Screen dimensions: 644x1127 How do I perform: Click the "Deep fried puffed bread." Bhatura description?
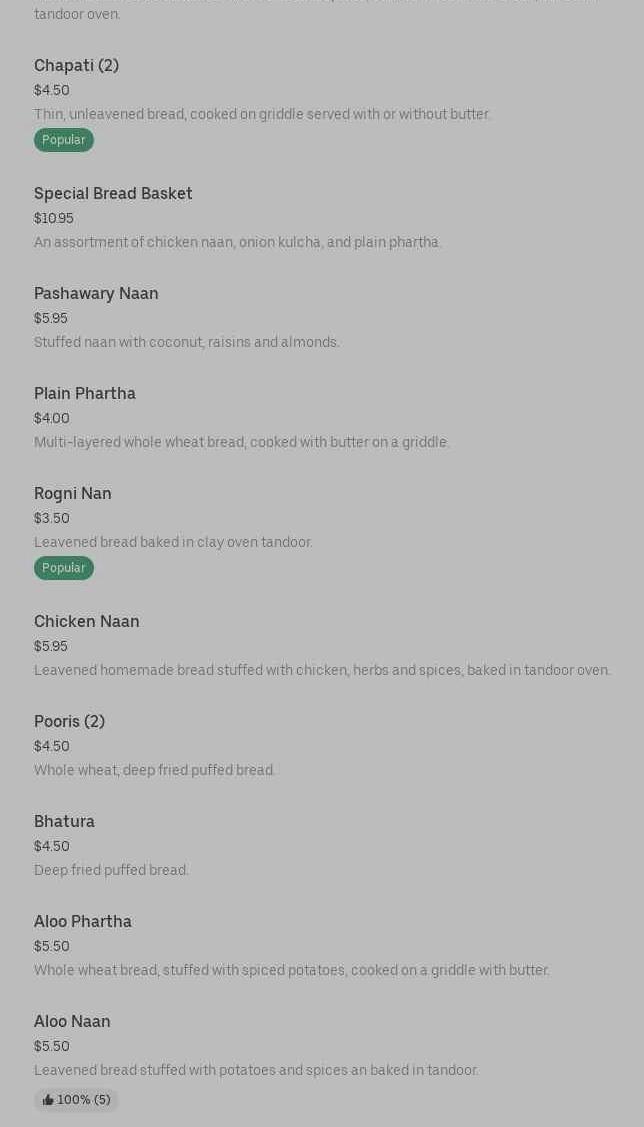[111, 871]
